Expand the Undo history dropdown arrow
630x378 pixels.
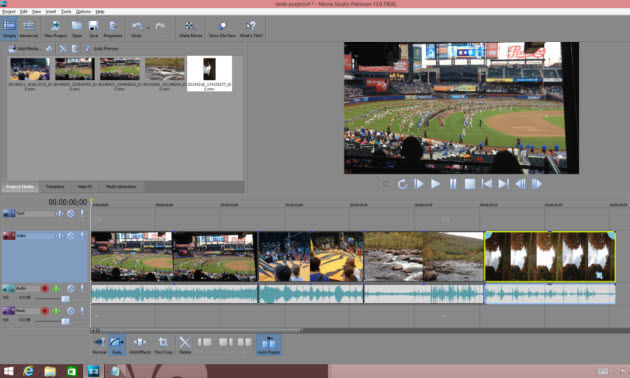(x=148, y=28)
